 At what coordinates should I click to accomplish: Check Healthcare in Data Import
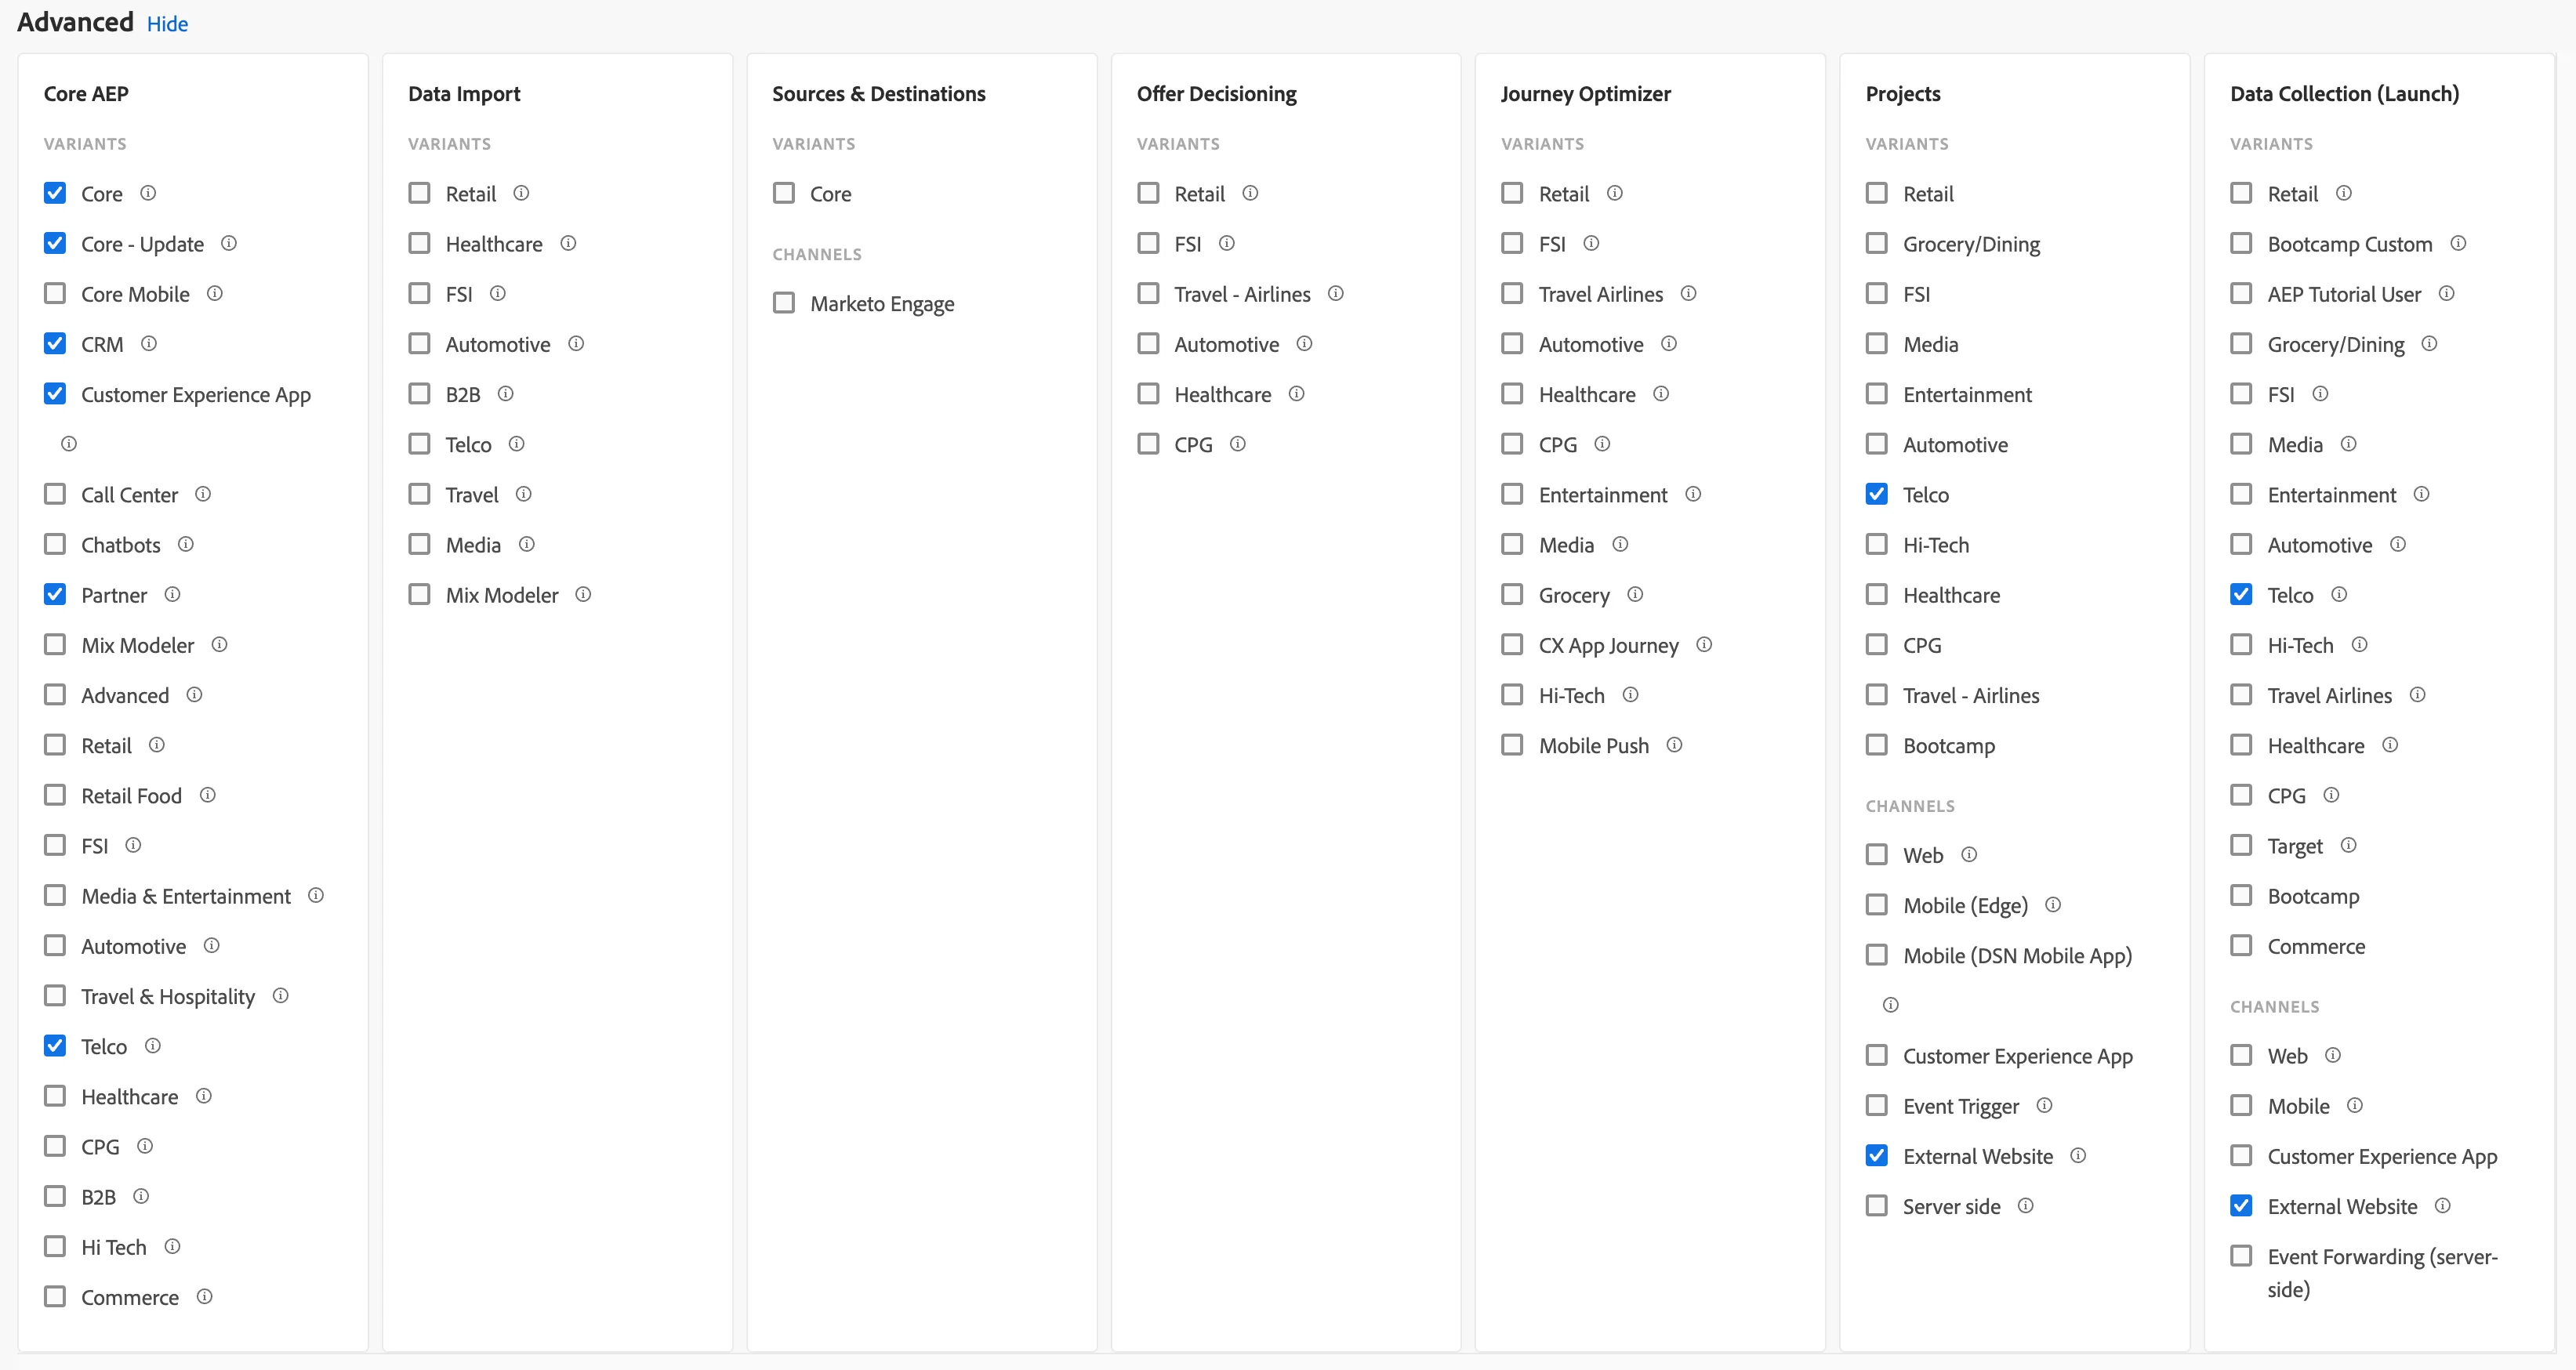pos(419,243)
